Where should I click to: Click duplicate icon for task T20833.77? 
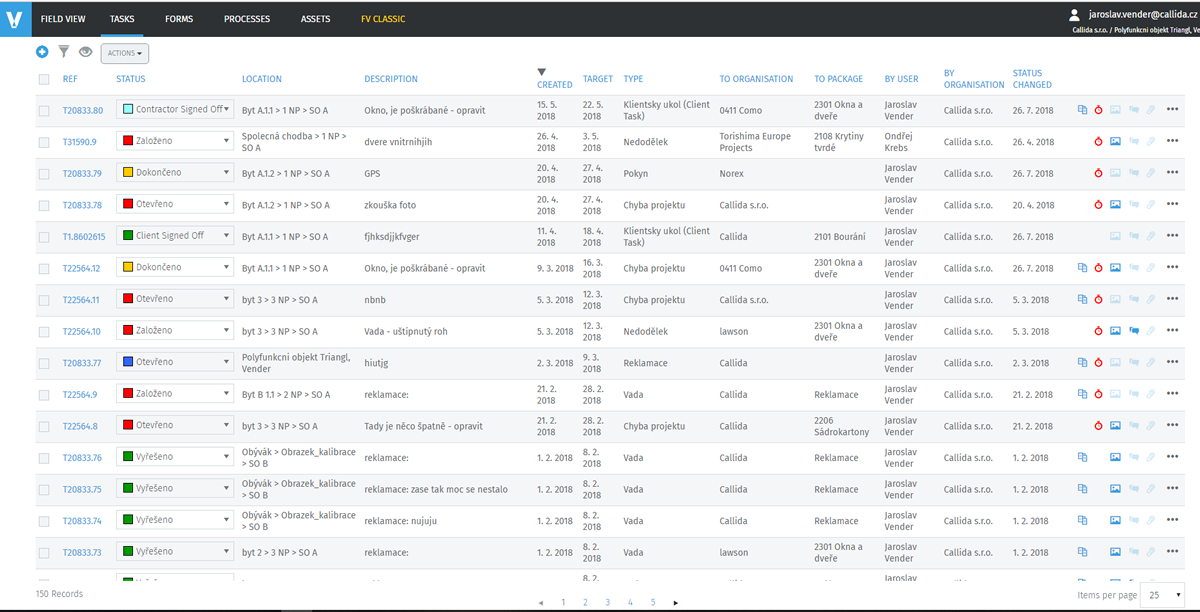click(1082, 363)
